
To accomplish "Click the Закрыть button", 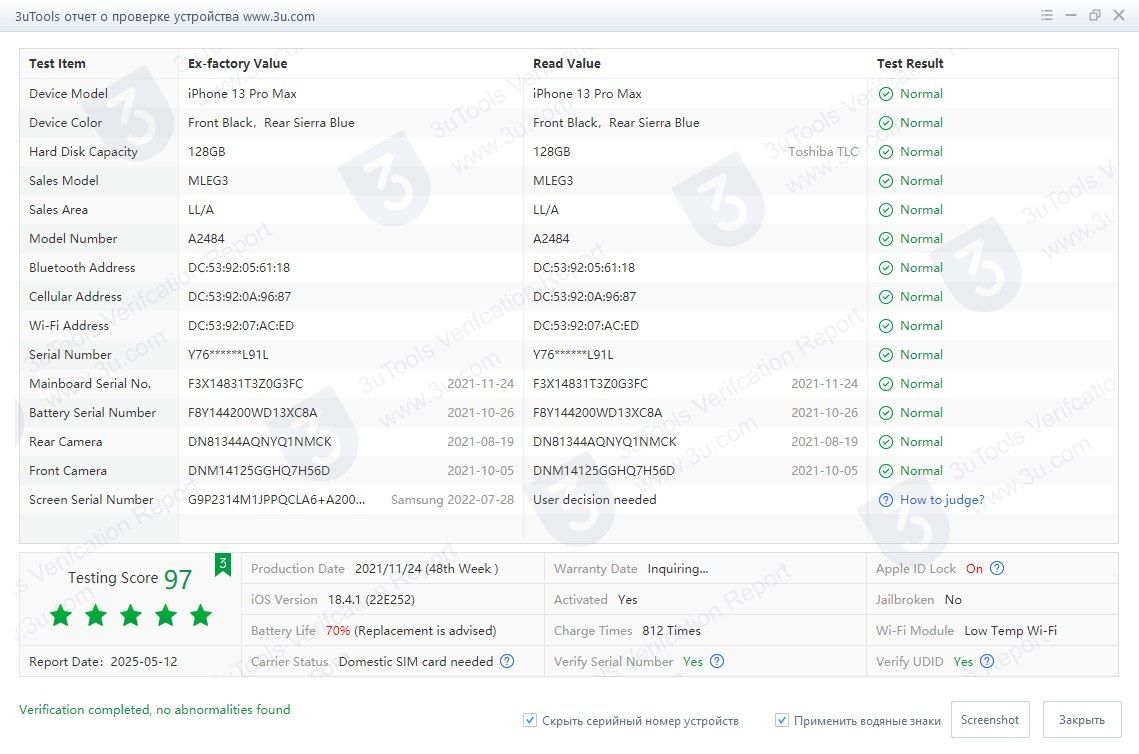I will pyautogui.click(x=1082, y=720).
